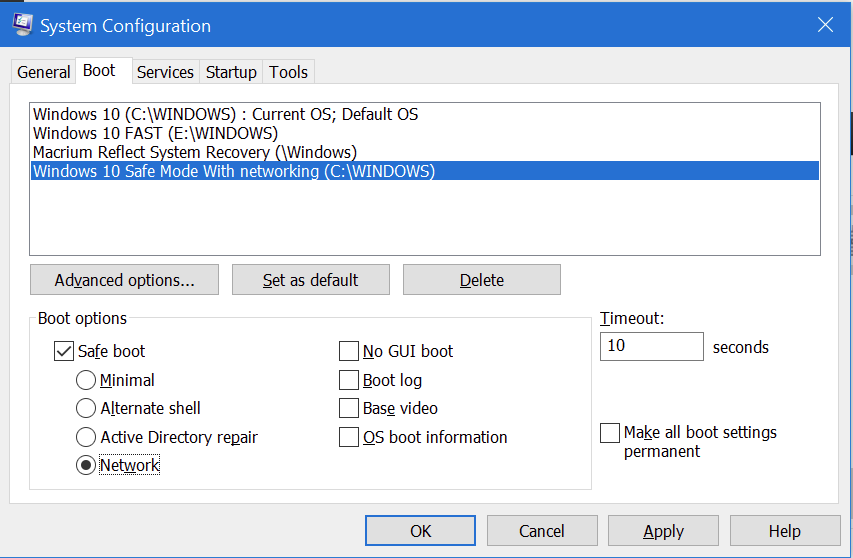Cancel the configuration changes

[x=542, y=531]
